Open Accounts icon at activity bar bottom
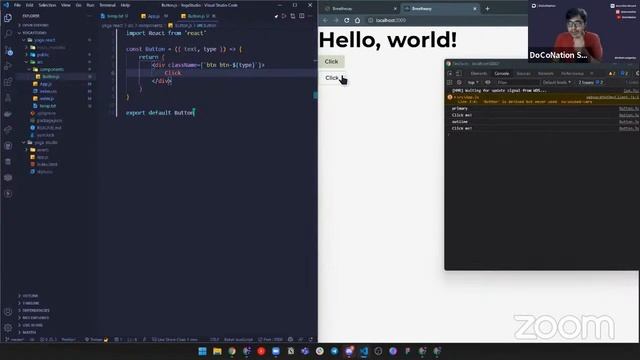The width and height of the screenshot is (640, 360). click(x=8, y=312)
